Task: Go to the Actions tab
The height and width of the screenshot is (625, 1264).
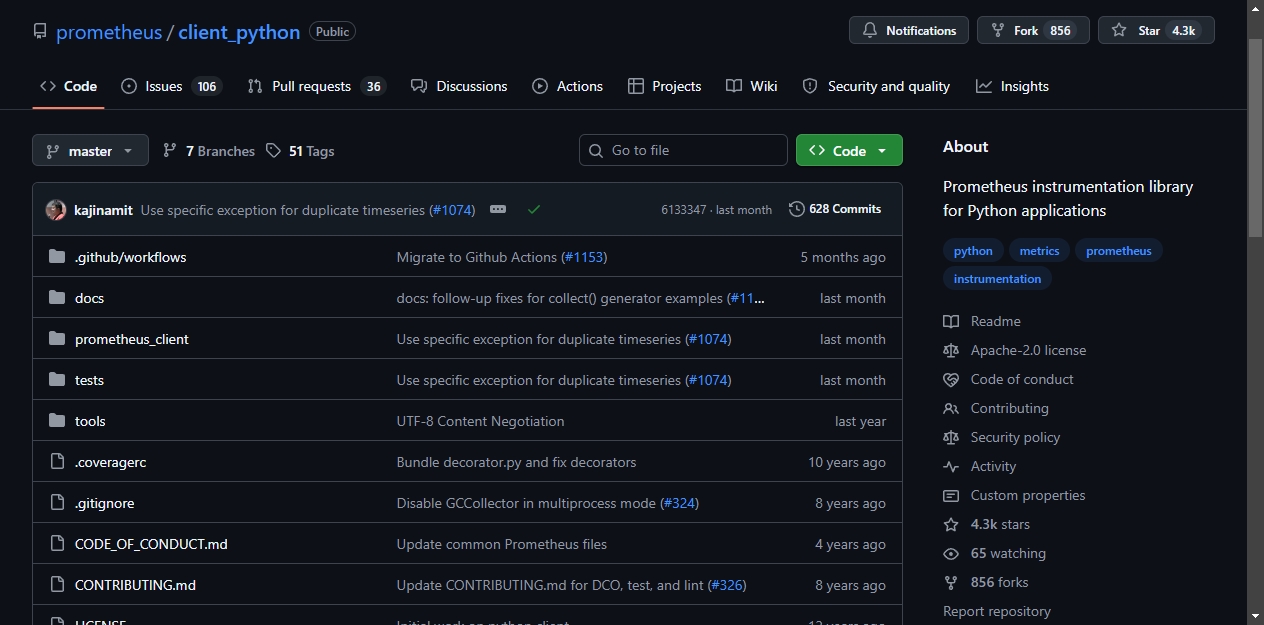Action: pos(568,86)
